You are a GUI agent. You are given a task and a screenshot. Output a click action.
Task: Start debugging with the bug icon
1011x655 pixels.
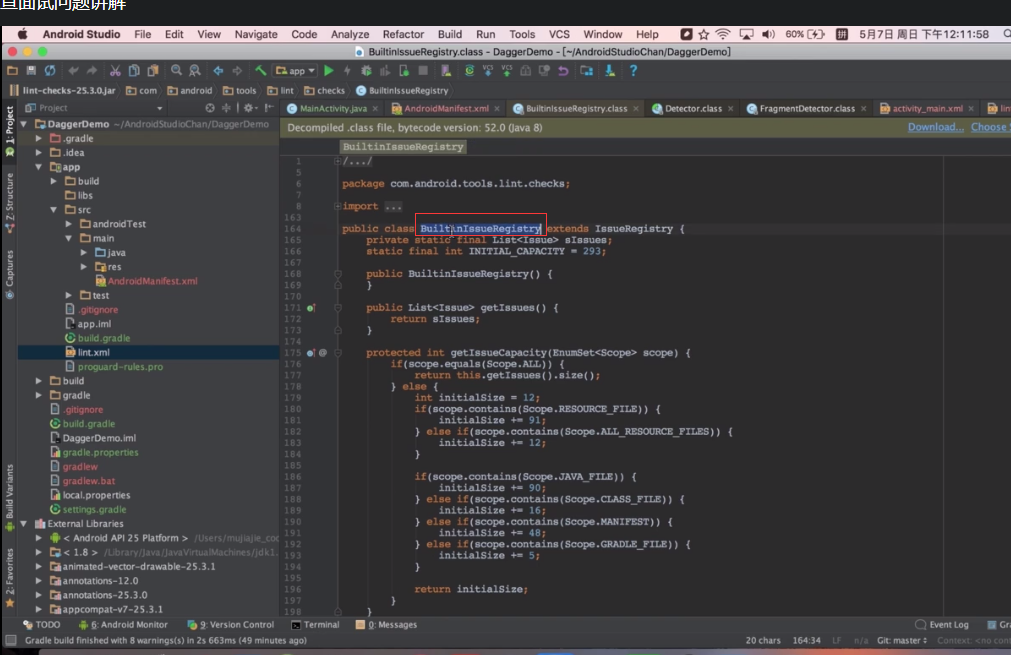click(366, 71)
